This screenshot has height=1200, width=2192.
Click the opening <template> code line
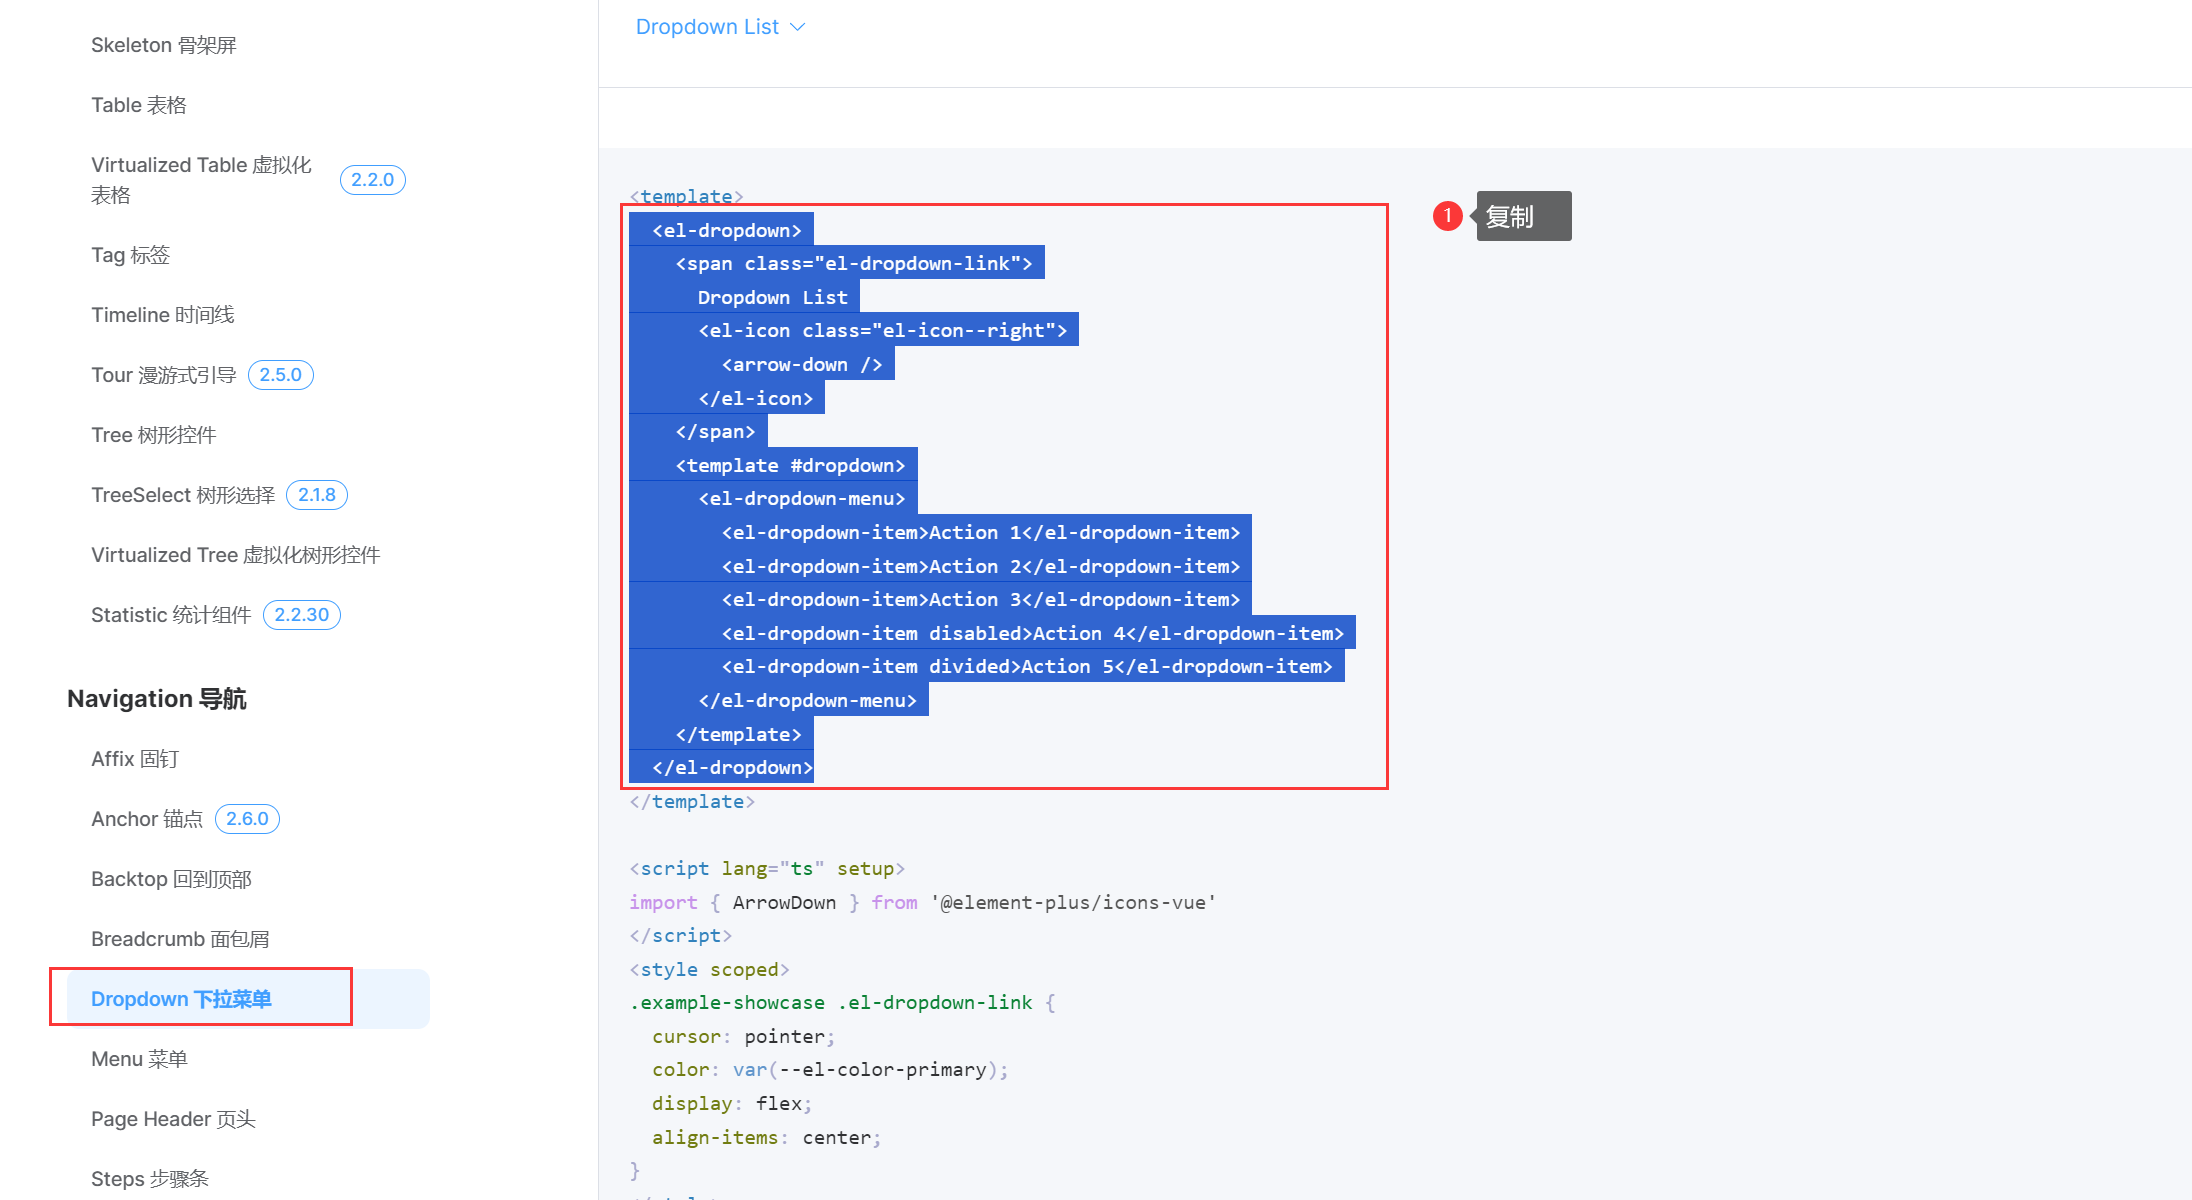687,196
